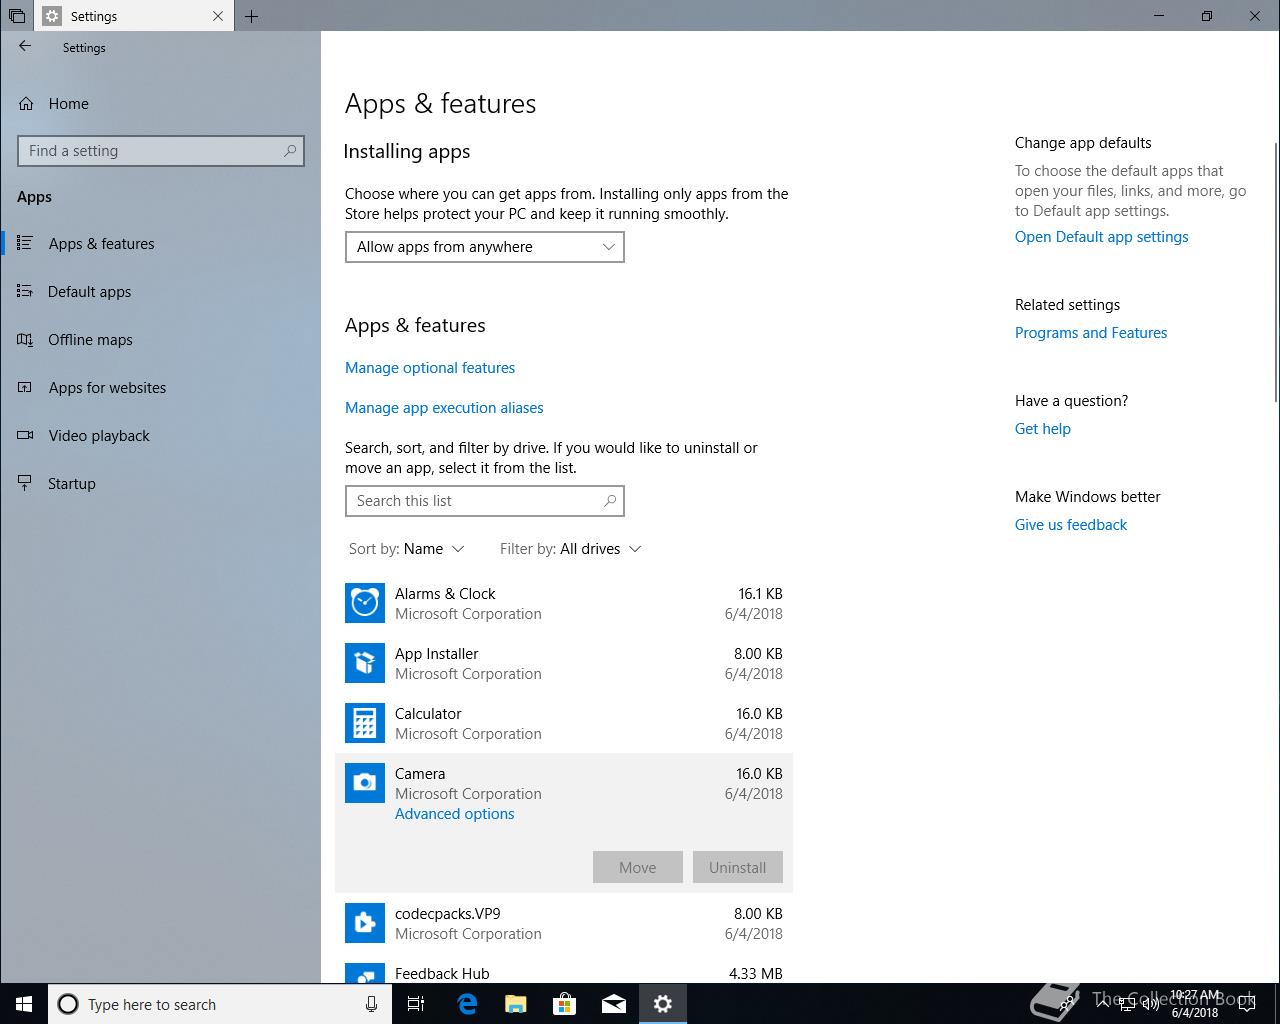This screenshot has height=1024, width=1280.
Task: Click the back arrow in Settings
Action: click(25, 46)
